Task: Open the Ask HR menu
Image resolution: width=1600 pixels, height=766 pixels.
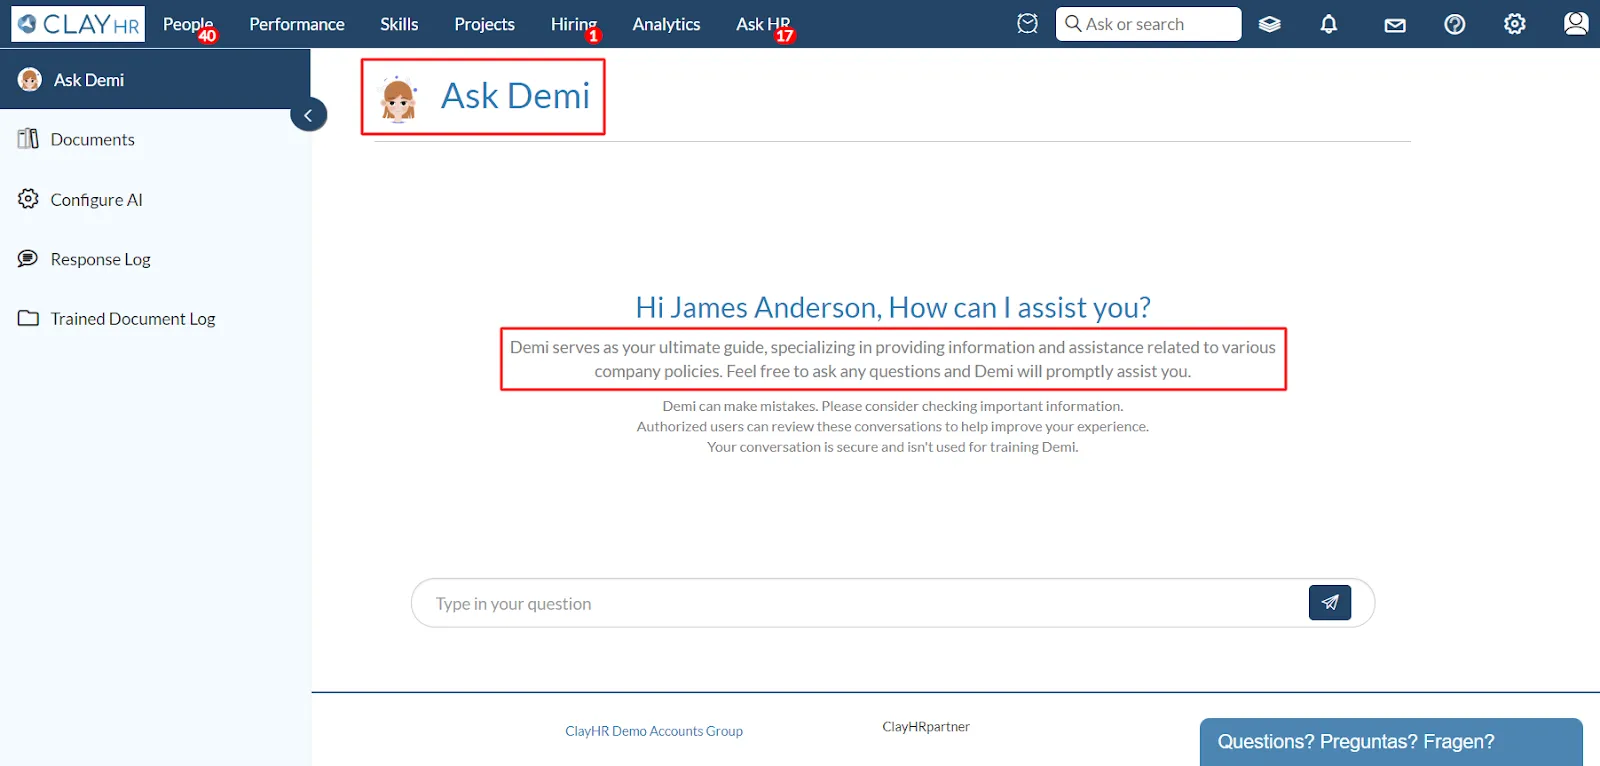Action: click(x=763, y=24)
